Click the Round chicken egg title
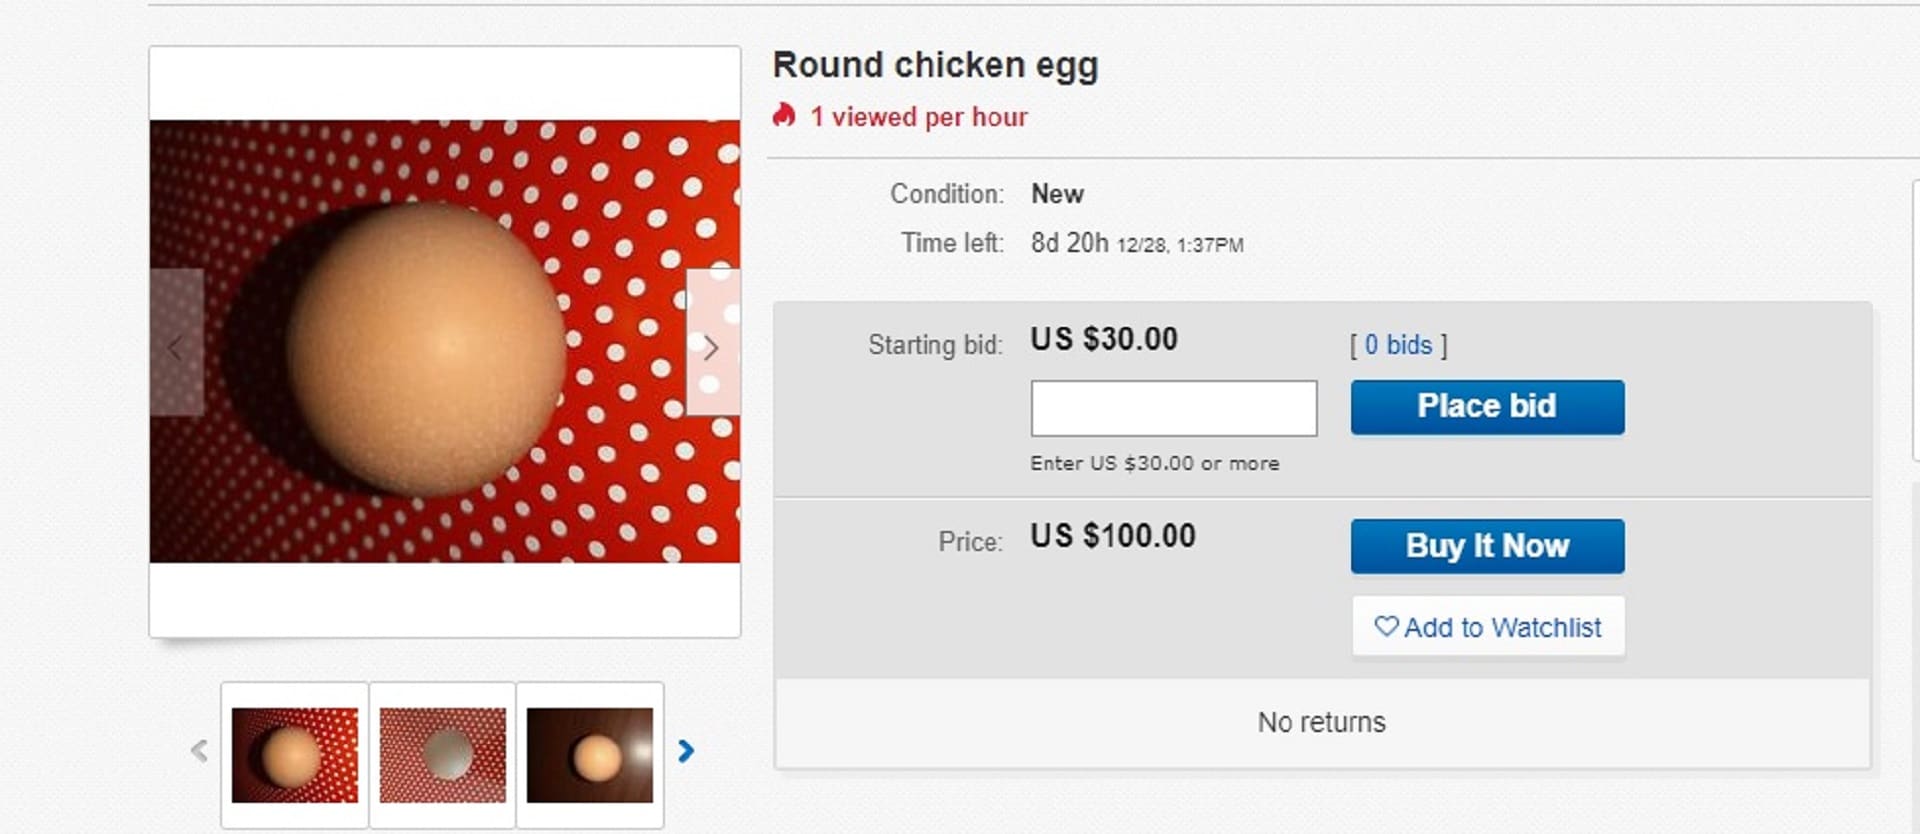 click(x=935, y=64)
